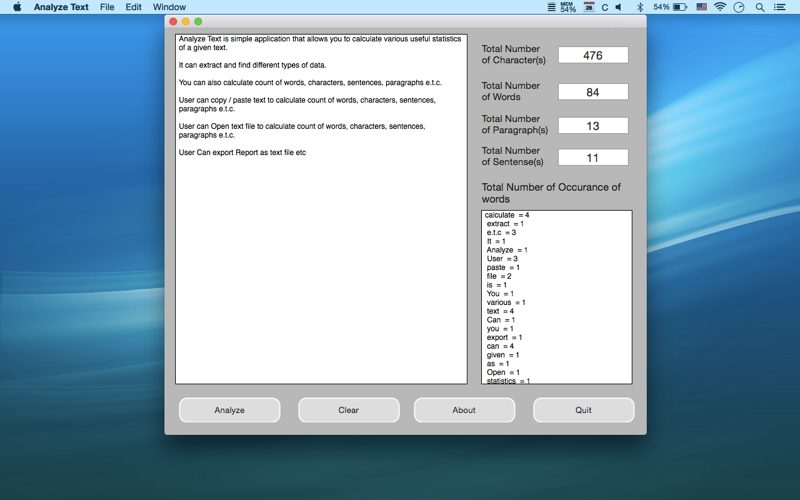Click the Wi-Fi status icon
800x500 pixels.
point(720,7)
